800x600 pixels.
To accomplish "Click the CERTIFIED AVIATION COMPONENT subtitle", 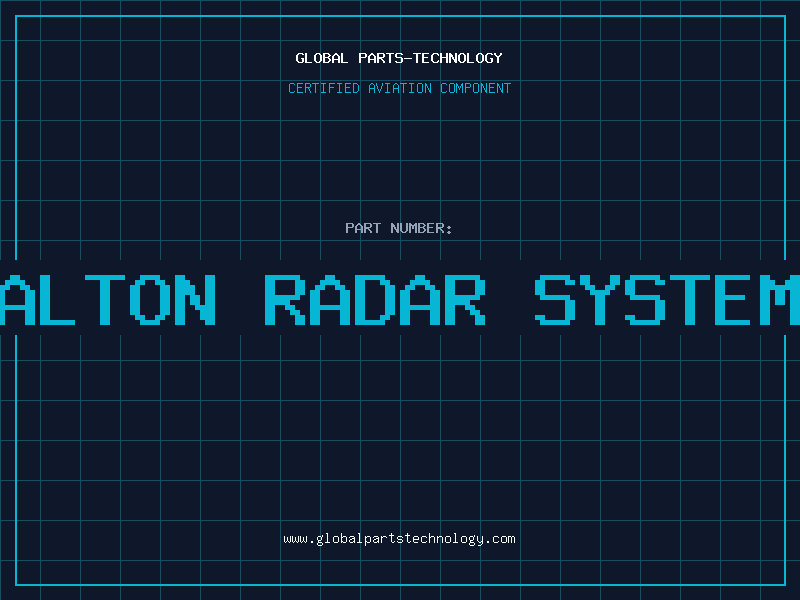I will tap(399, 88).
